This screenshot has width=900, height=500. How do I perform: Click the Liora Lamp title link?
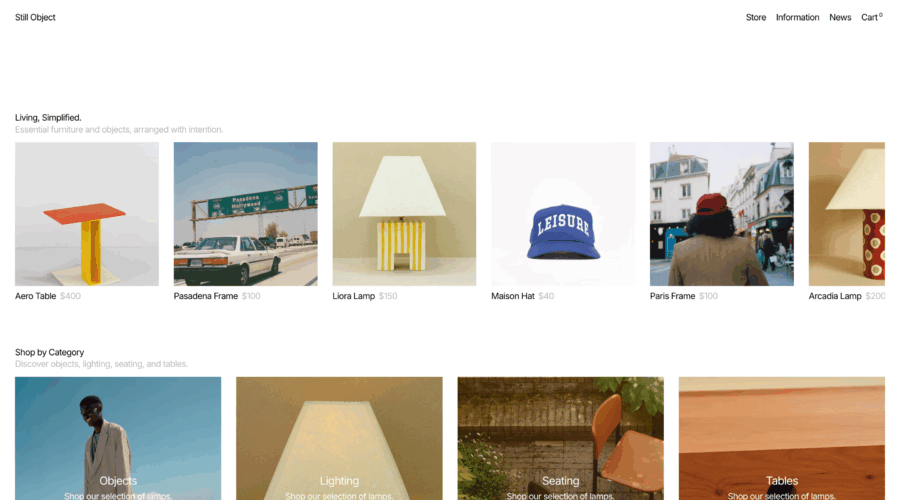pos(354,296)
